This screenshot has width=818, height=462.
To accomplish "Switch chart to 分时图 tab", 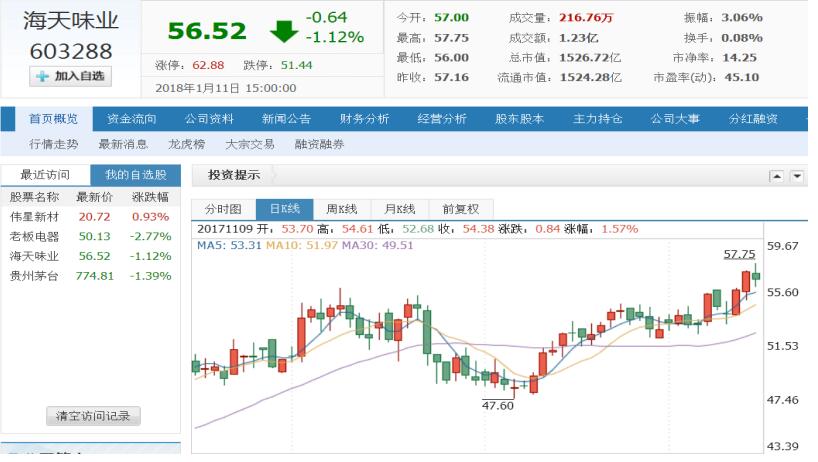I will 223,209.
